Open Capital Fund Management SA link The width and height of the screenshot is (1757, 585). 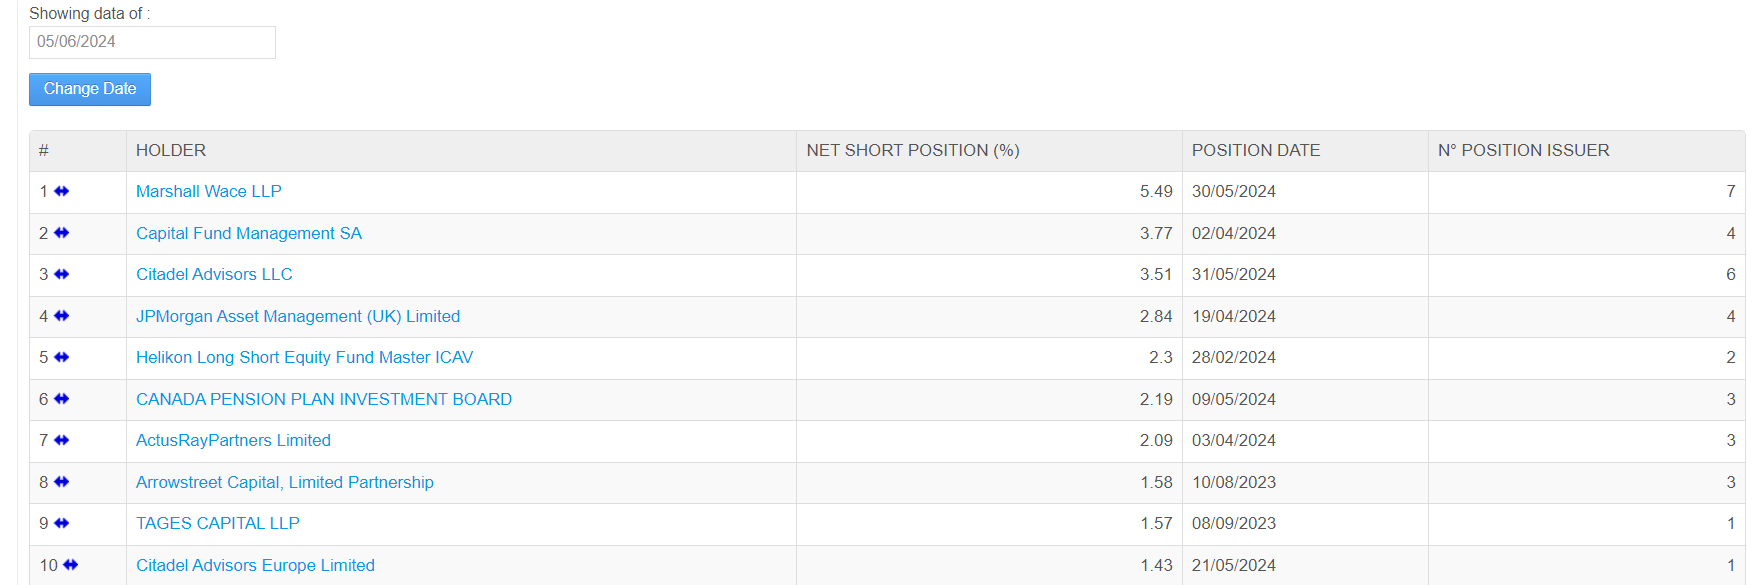(248, 233)
